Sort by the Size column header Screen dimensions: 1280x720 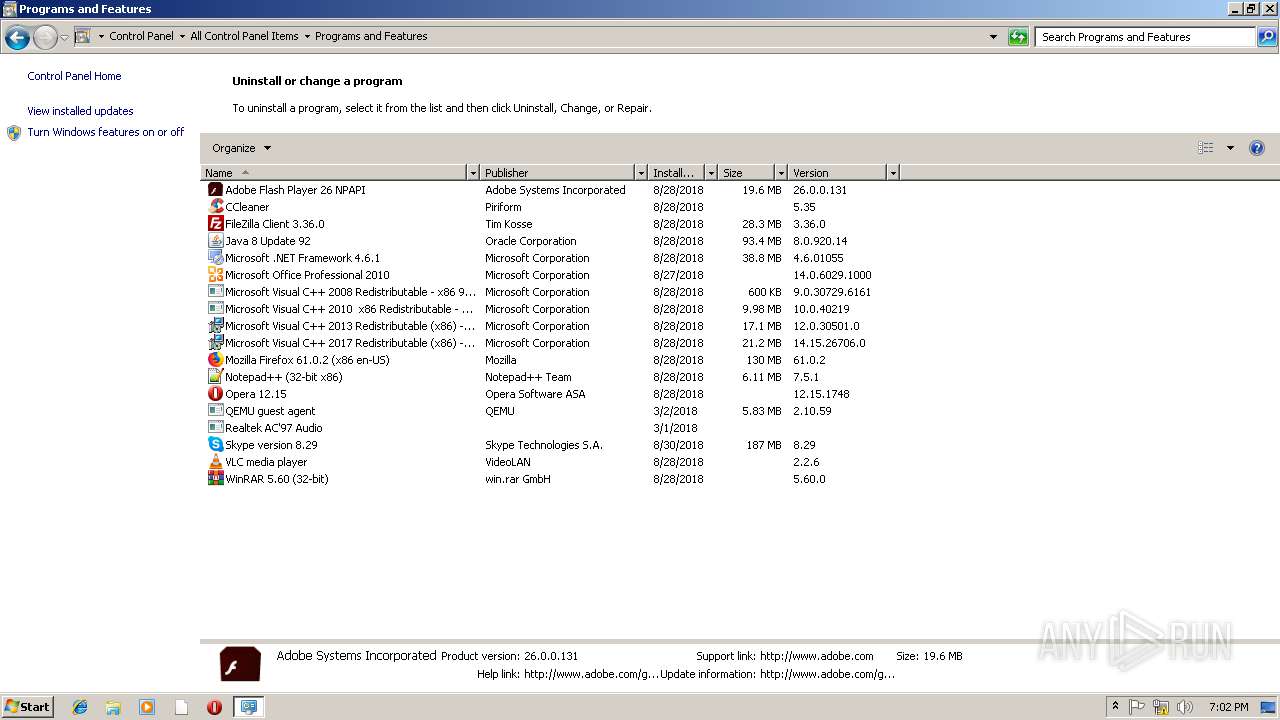[x=746, y=173]
